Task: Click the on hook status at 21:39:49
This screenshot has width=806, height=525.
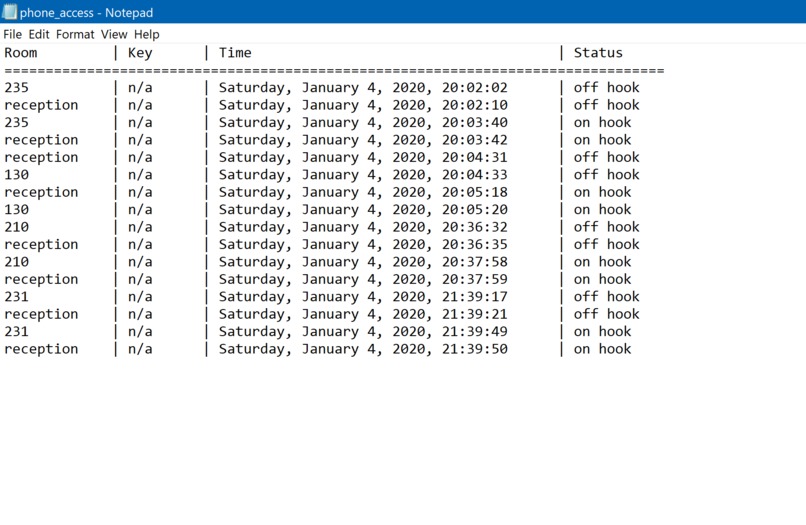Action: [x=602, y=332]
